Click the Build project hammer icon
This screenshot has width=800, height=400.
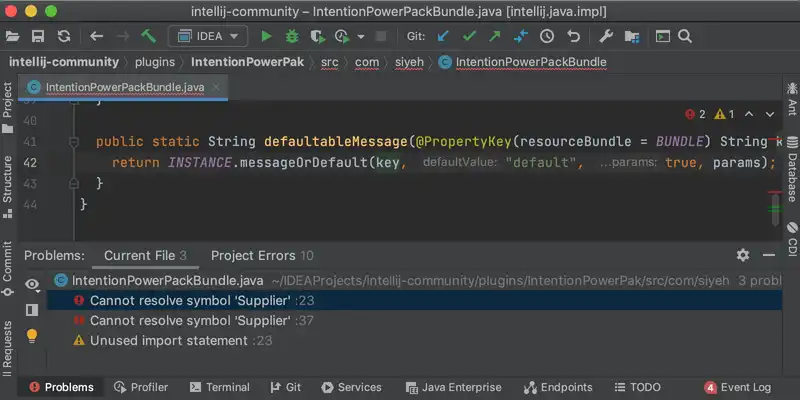point(149,36)
